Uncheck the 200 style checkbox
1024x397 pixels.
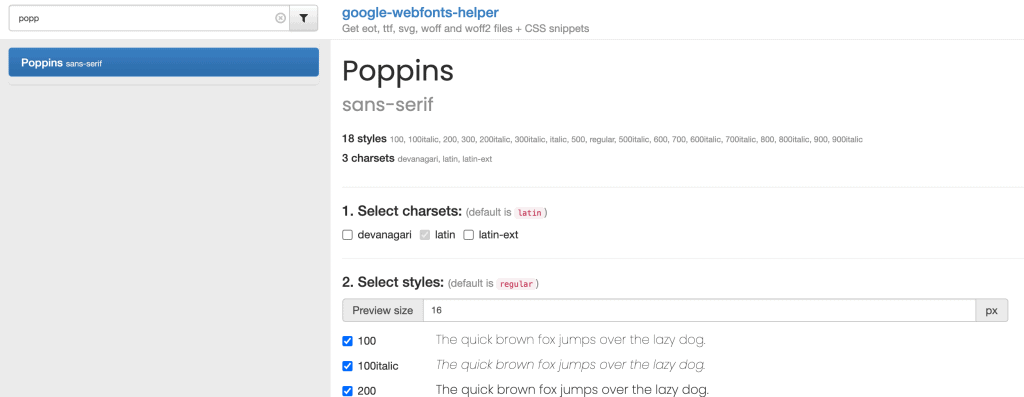point(347,391)
